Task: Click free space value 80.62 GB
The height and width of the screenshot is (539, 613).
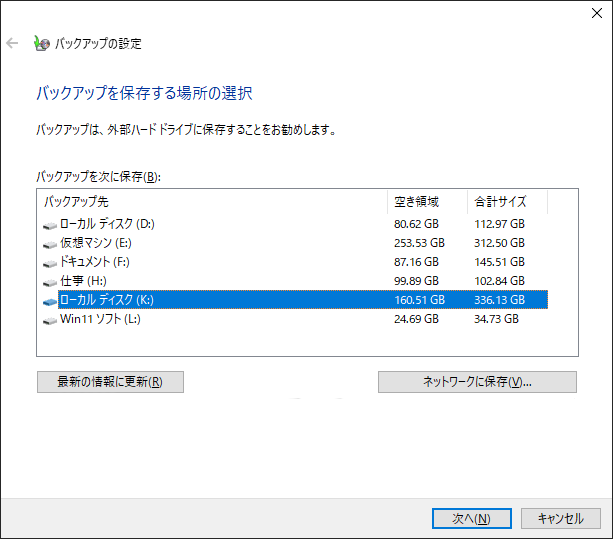Action: click(416, 224)
